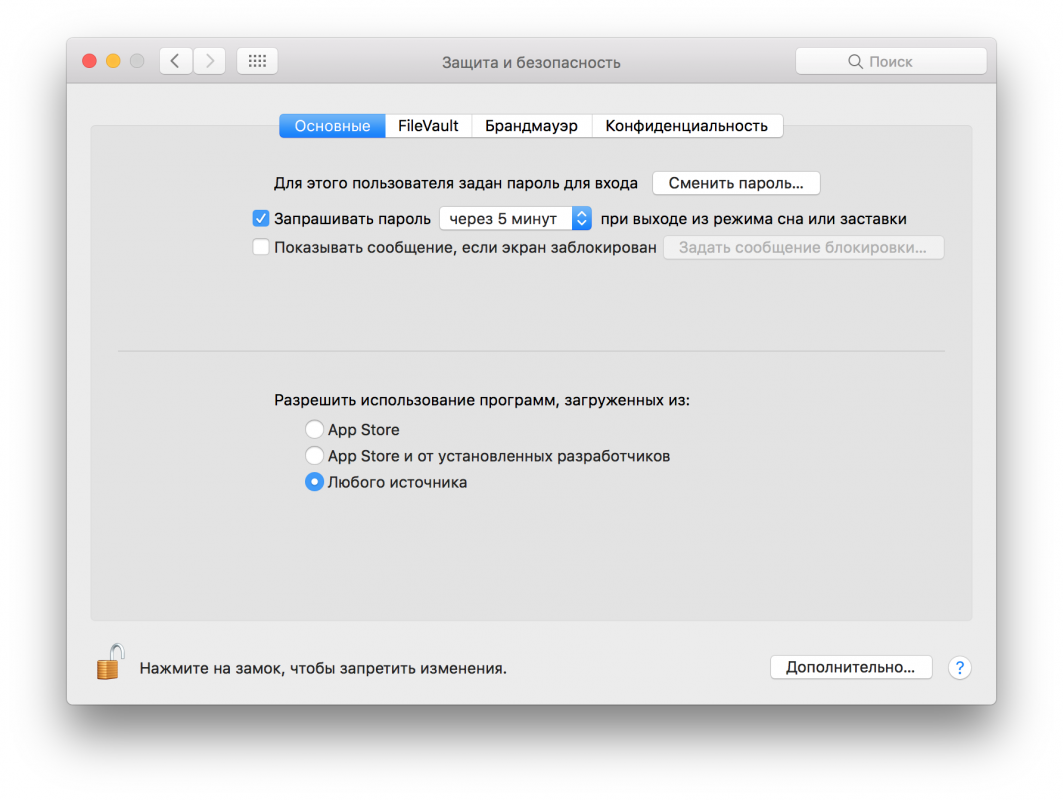Screen dimensions: 1063x800
Task: Switch to the Конфиденциальность tab
Action: (686, 126)
